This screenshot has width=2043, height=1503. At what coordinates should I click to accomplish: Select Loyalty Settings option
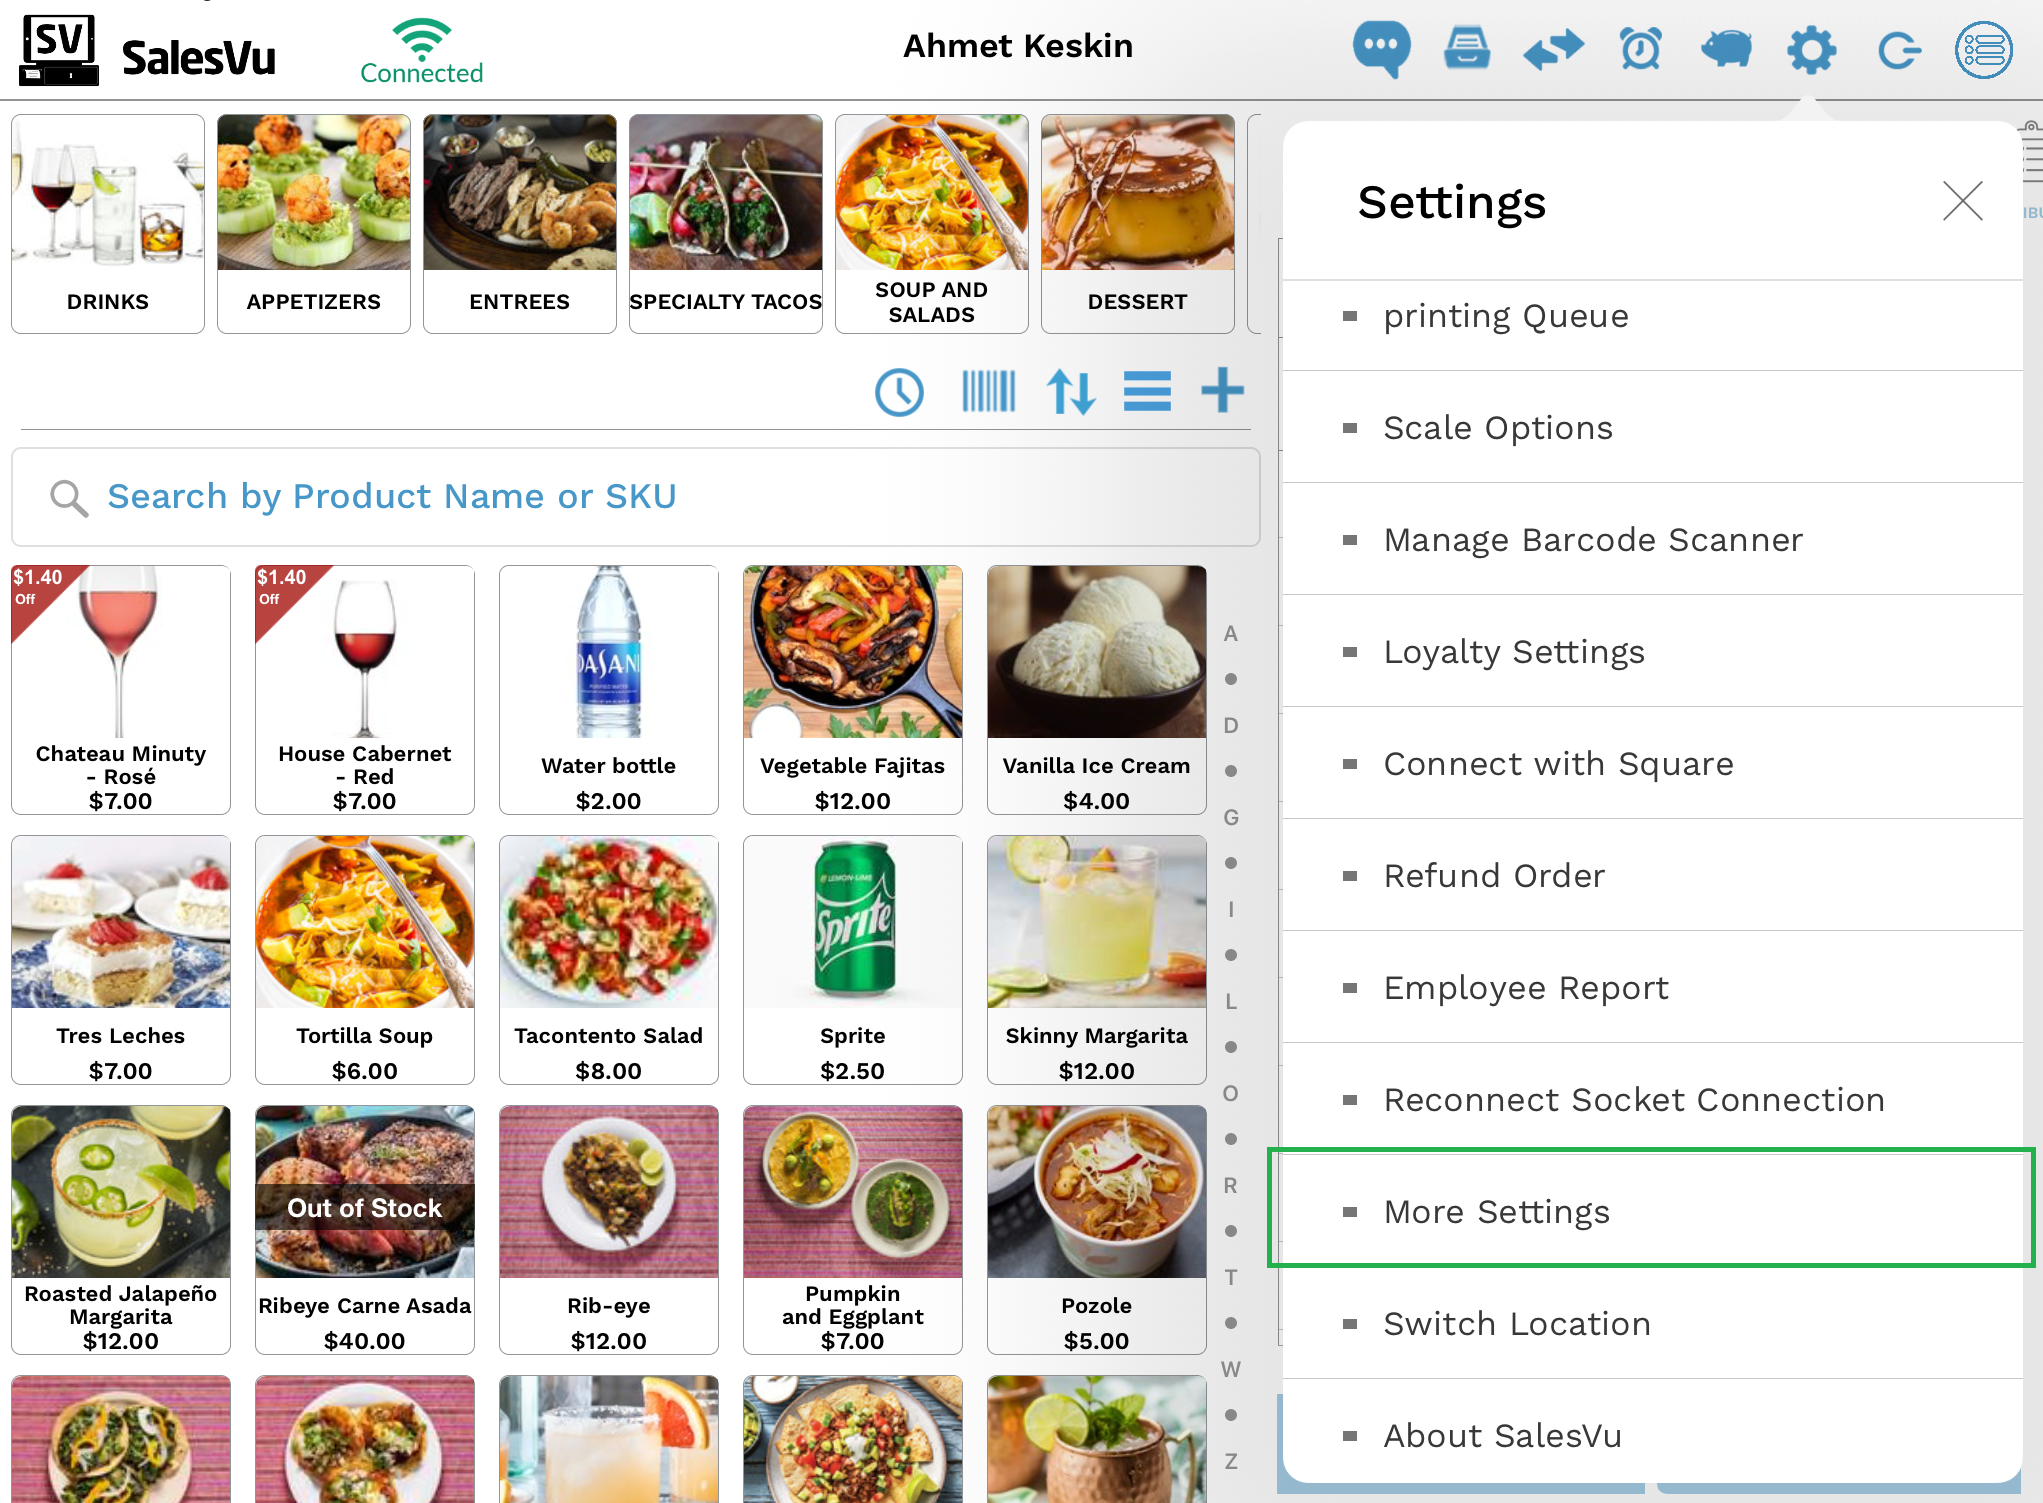pyautogui.click(x=1513, y=651)
